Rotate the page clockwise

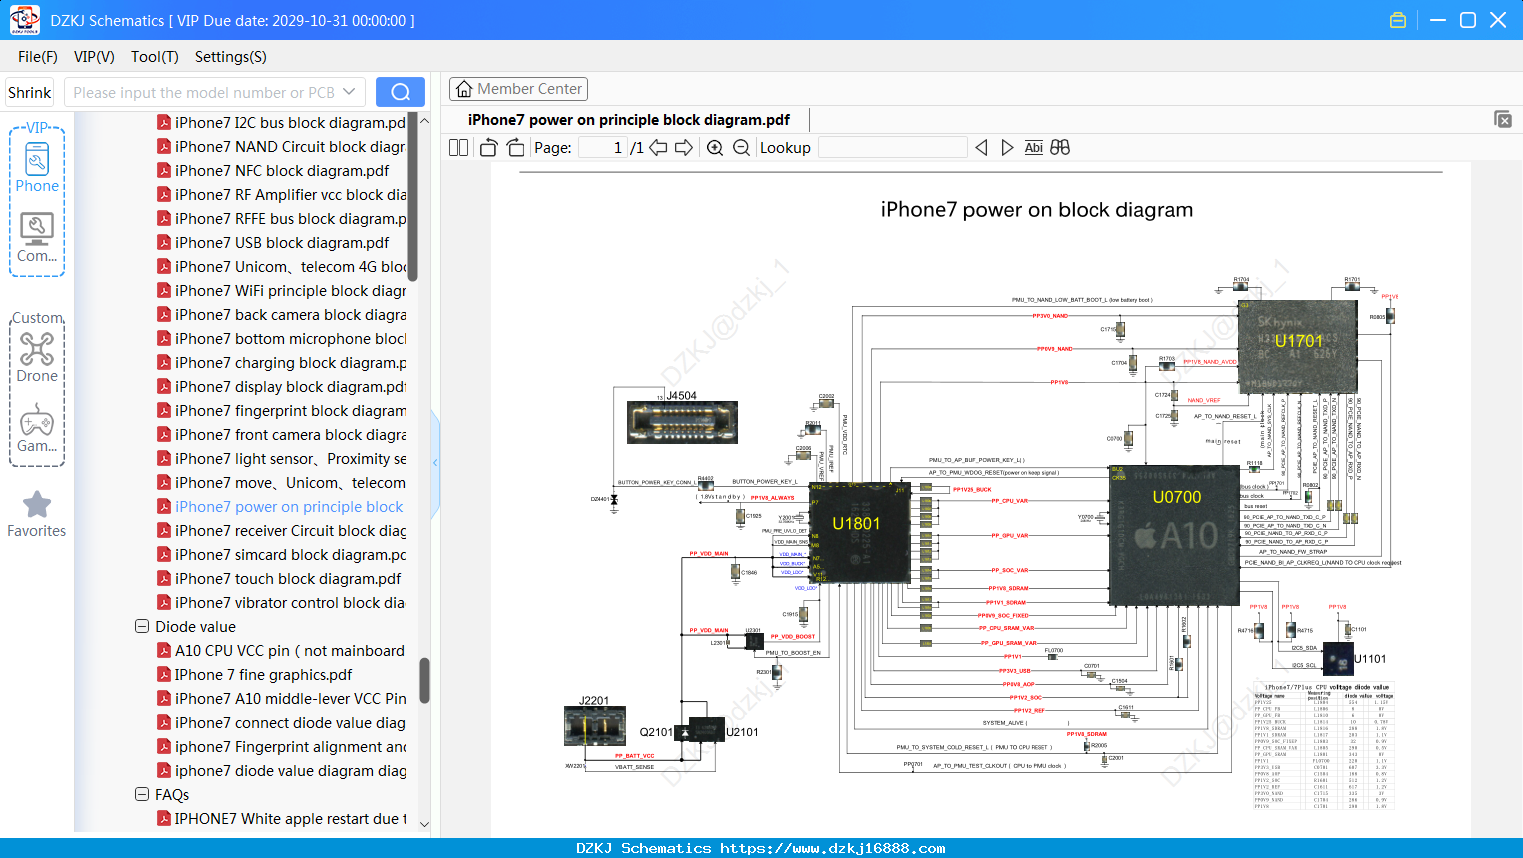click(x=515, y=148)
